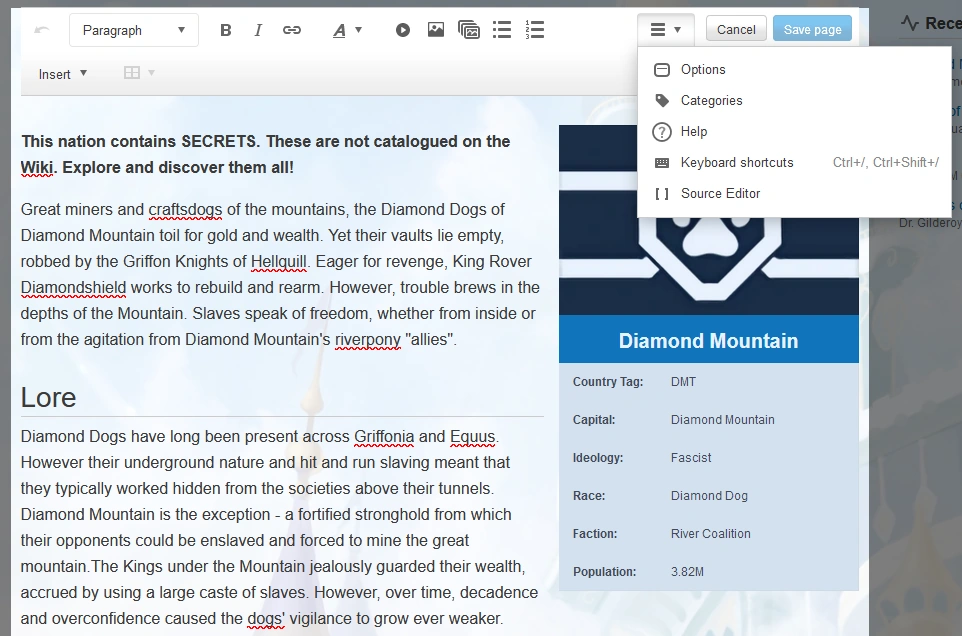Click the Population value 3.82M

[x=687, y=572]
